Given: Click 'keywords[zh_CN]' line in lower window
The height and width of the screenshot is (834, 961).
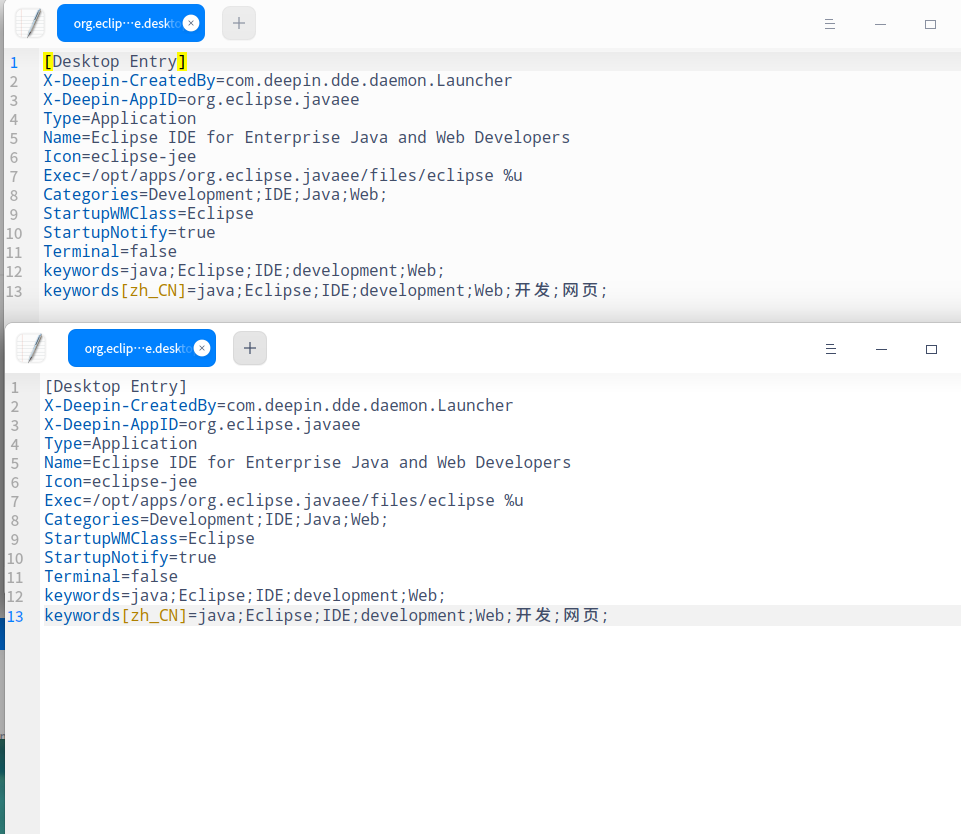Looking at the screenshot, I should click(x=327, y=615).
